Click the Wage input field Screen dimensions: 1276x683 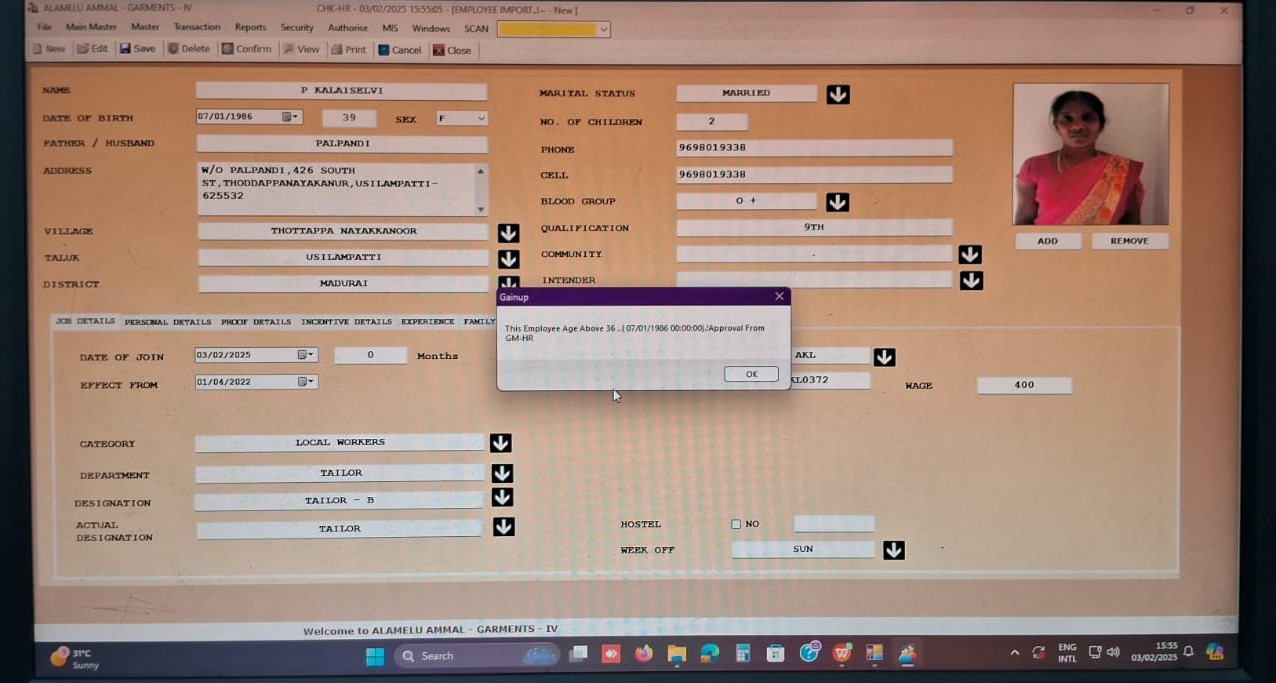tap(1024, 385)
